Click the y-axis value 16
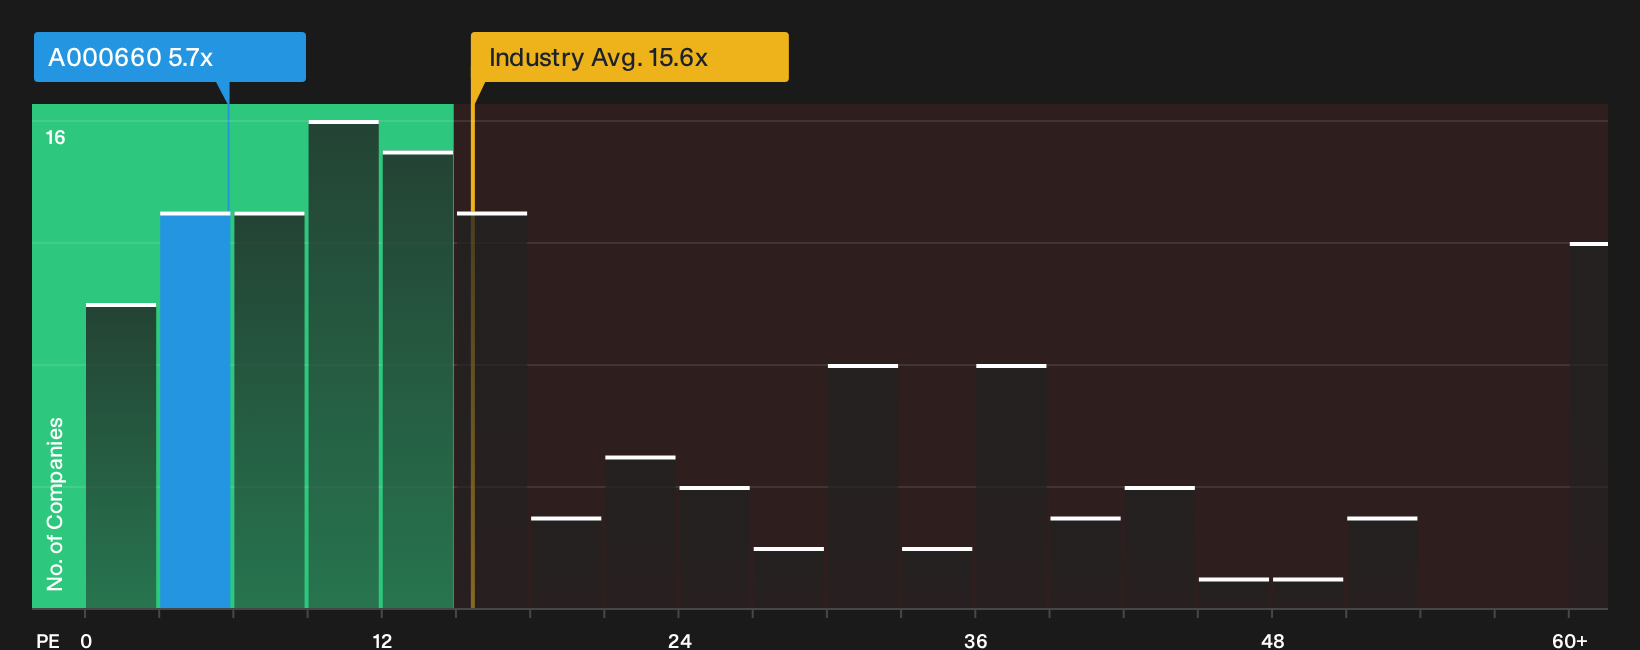Viewport: 1640px width, 650px height. pos(55,138)
